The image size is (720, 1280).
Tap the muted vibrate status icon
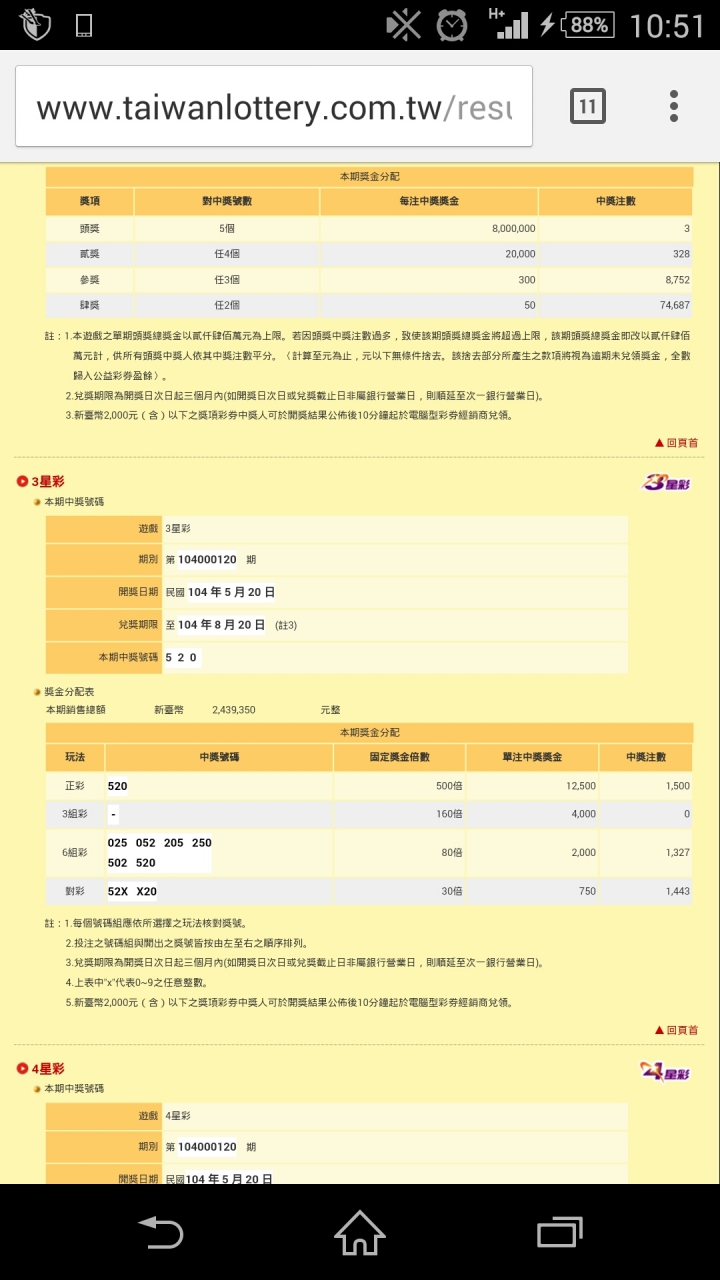click(x=404, y=25)
